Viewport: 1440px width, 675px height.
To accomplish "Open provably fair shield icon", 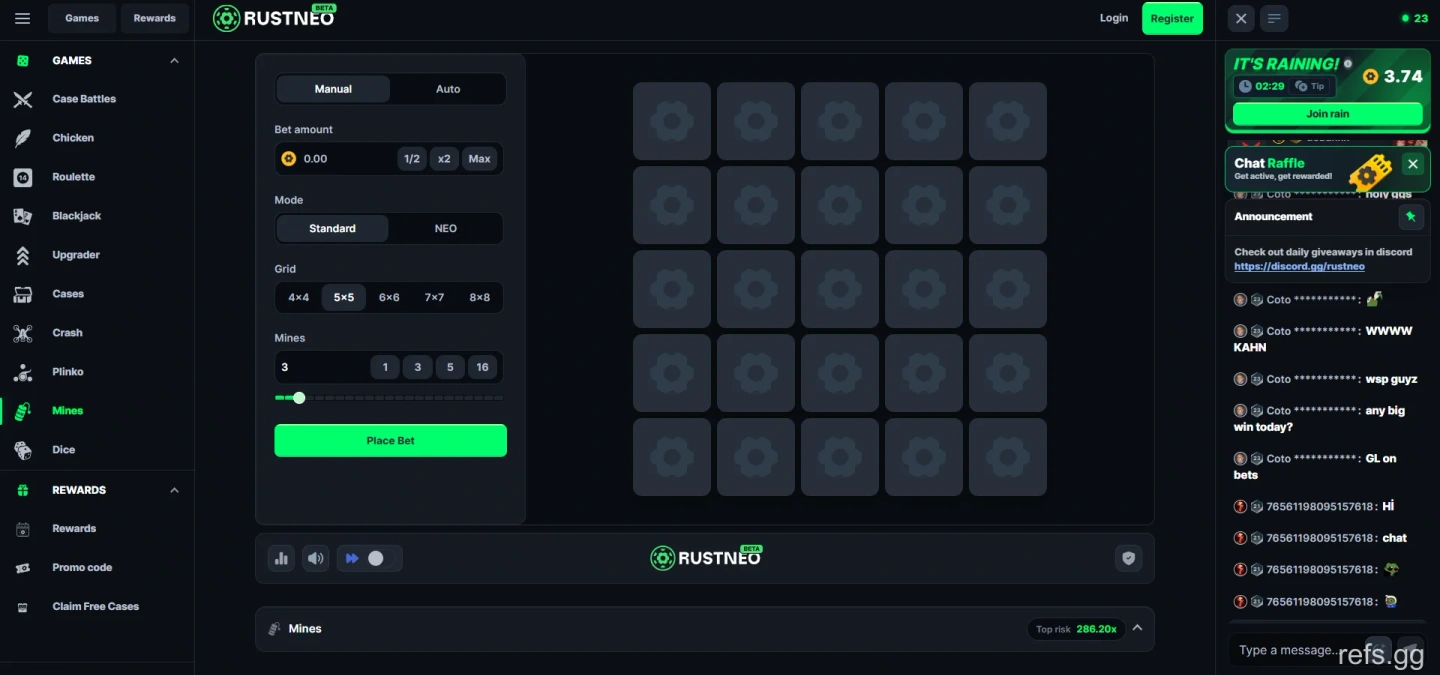I will point(1128,558).
